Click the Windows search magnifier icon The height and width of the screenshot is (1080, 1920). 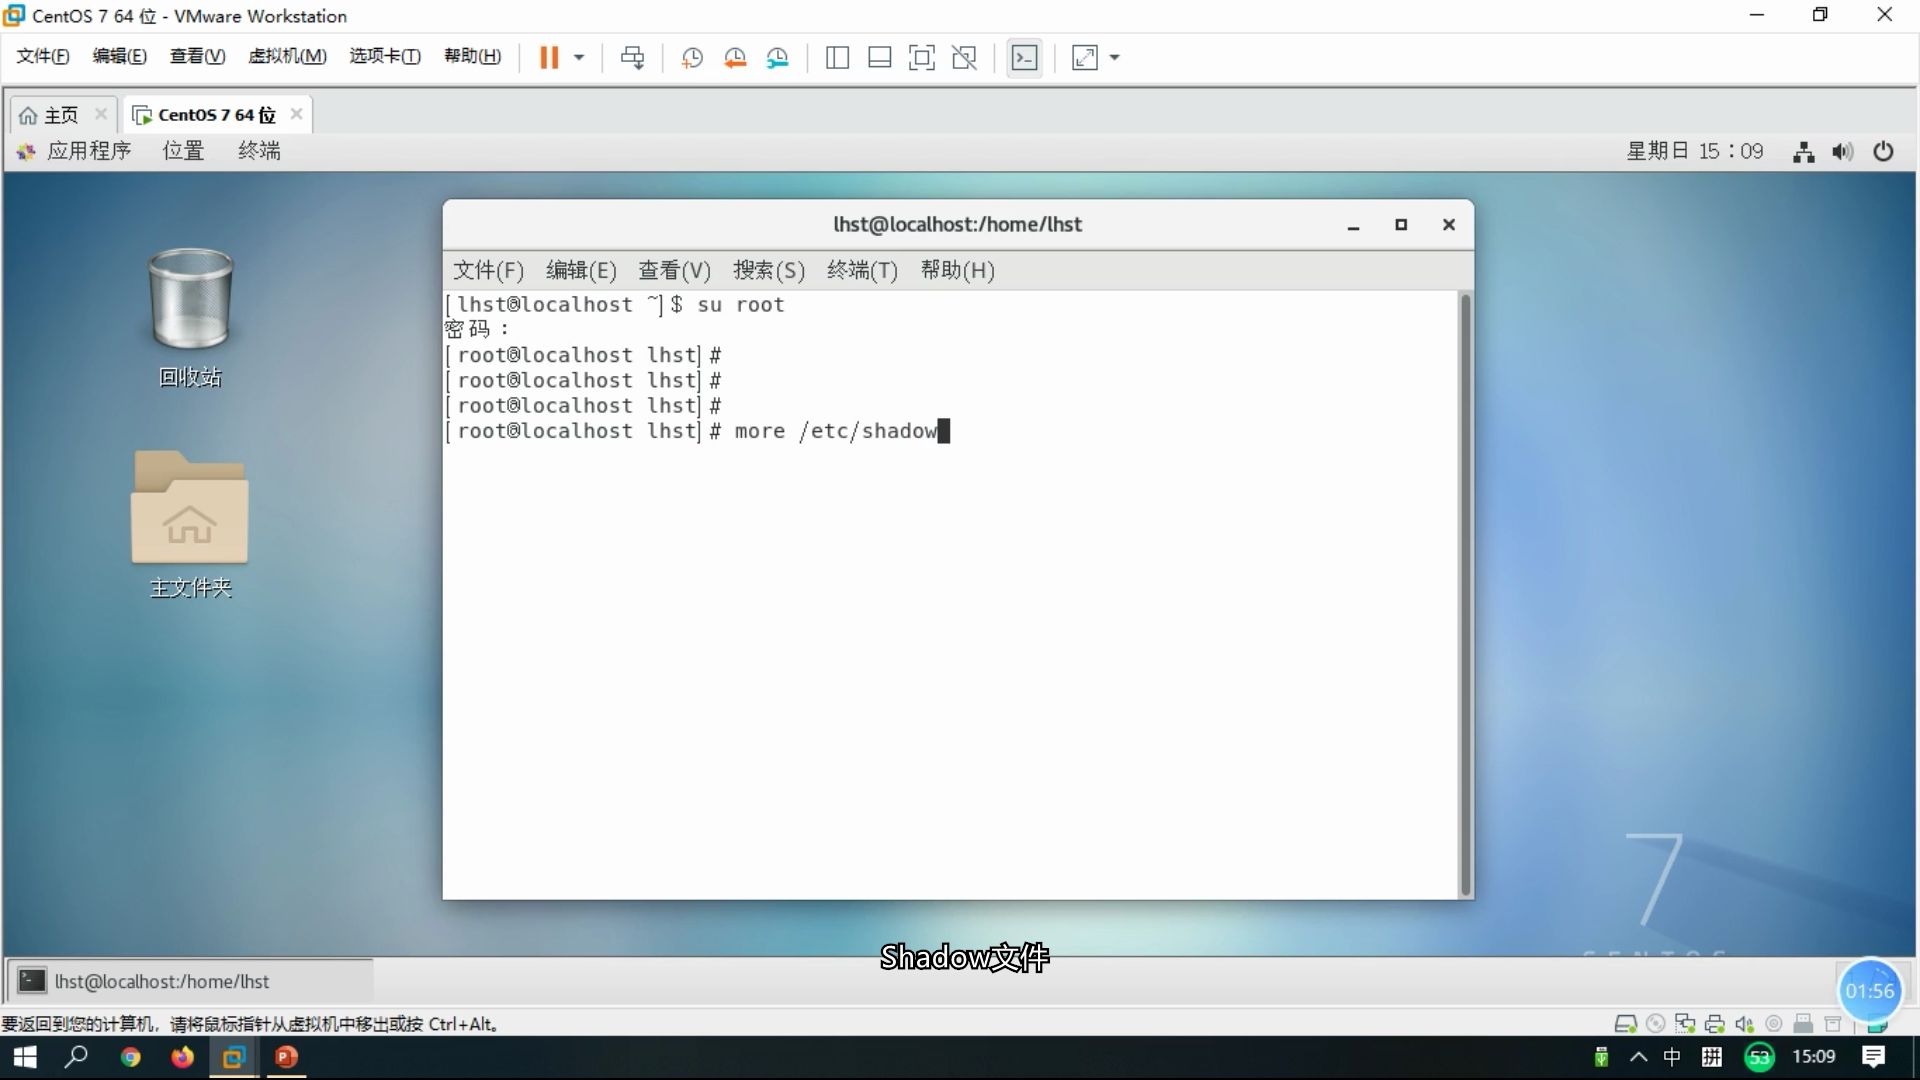click(x=77, y=1057)
